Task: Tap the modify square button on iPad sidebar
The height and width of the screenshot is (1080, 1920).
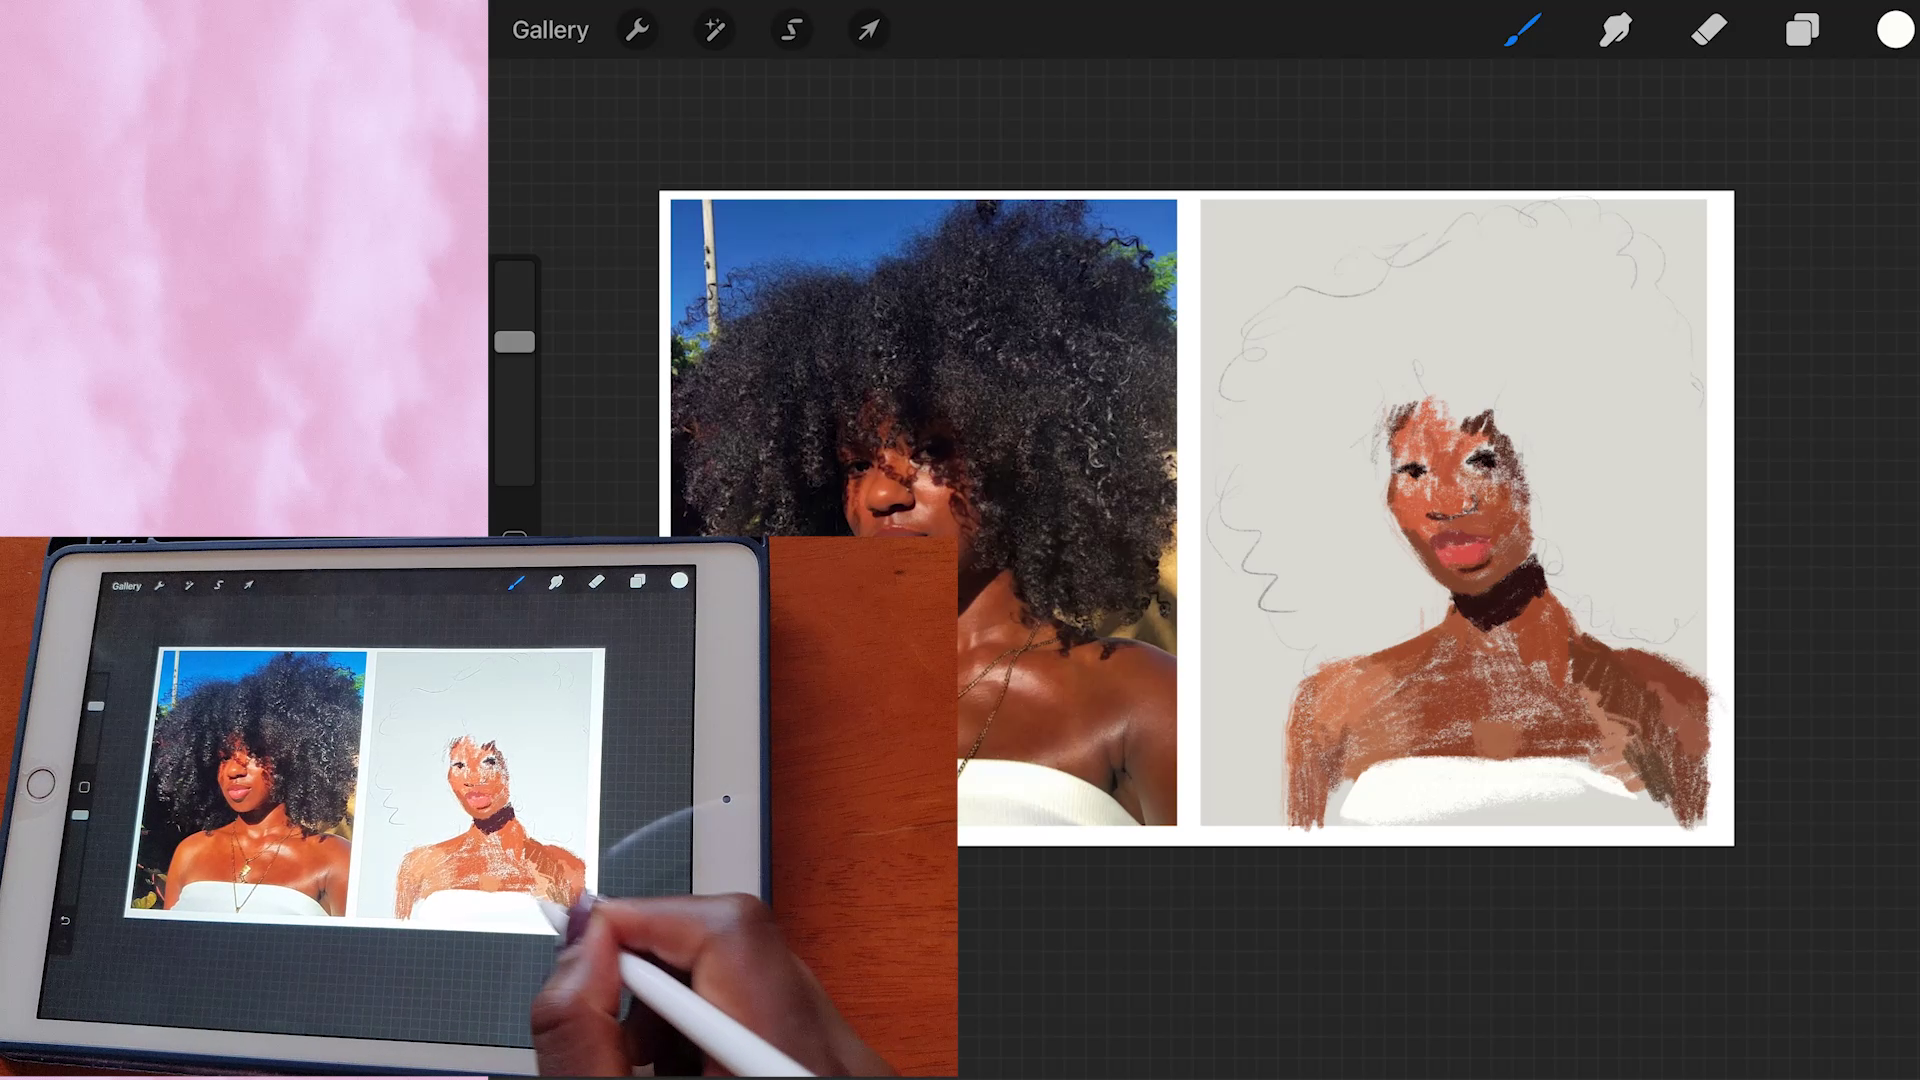Action: tap(84, 788)
